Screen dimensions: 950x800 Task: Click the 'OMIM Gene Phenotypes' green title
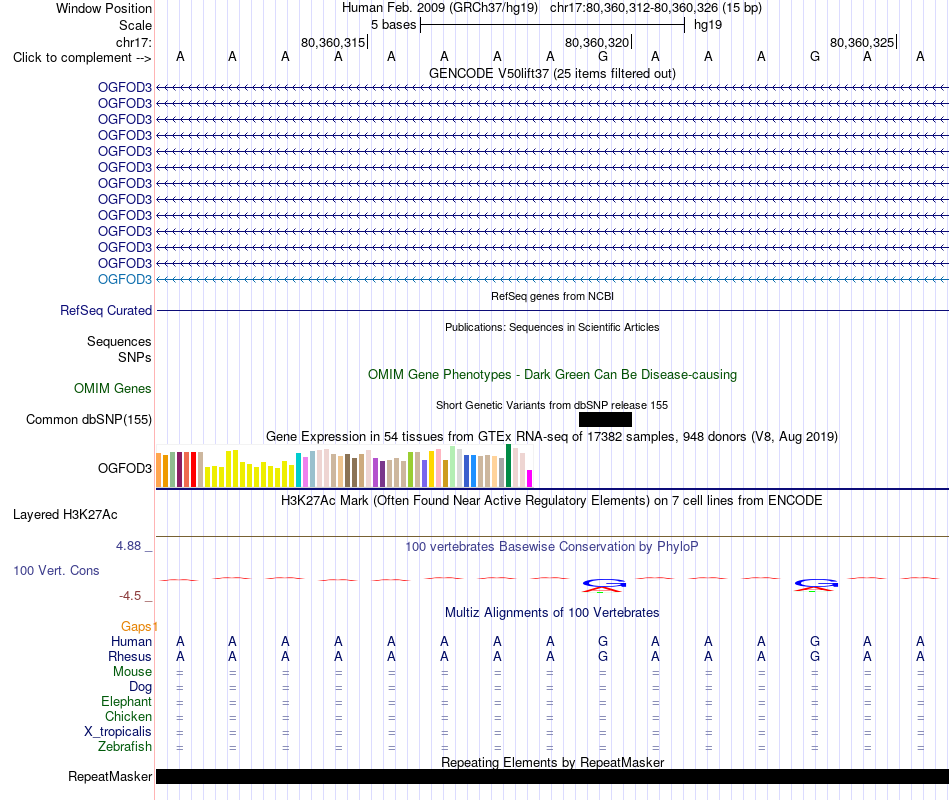pos(552,375)
